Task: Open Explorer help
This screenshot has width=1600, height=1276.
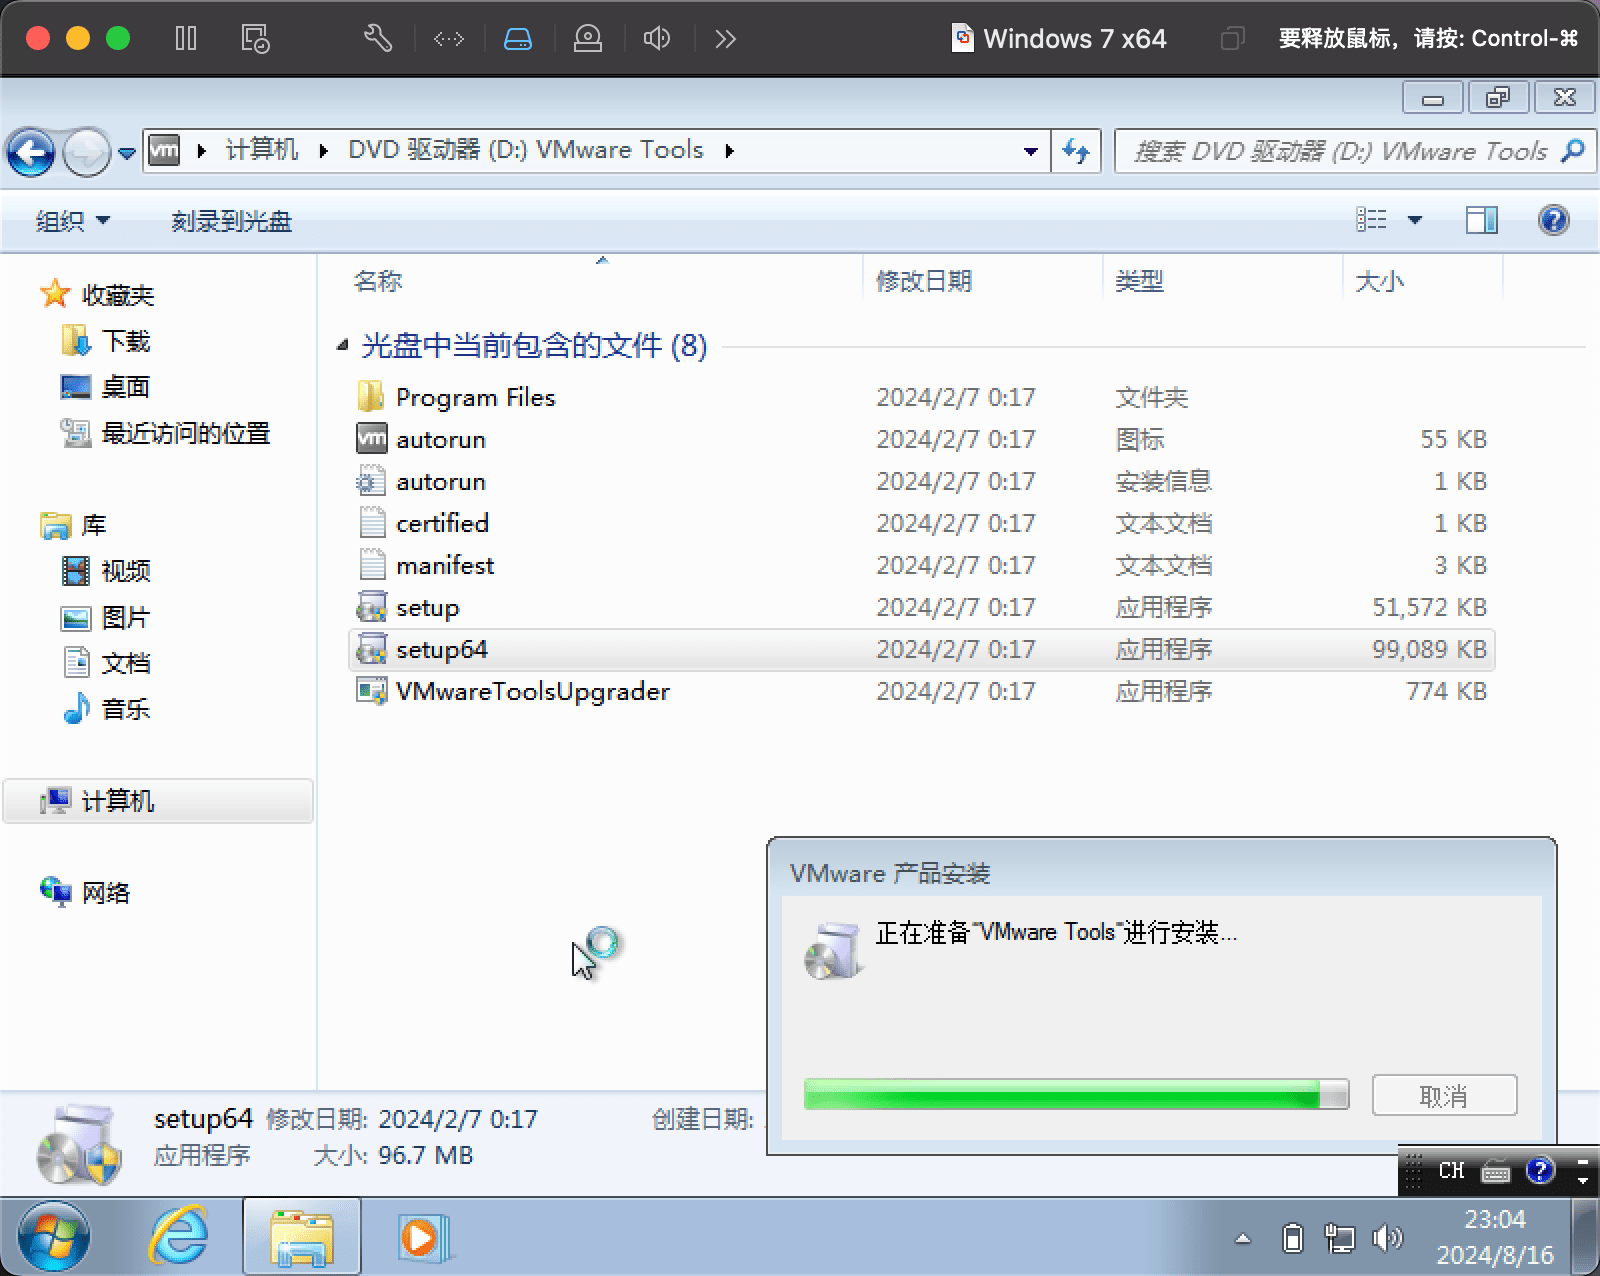Action: click(1553, 220)
